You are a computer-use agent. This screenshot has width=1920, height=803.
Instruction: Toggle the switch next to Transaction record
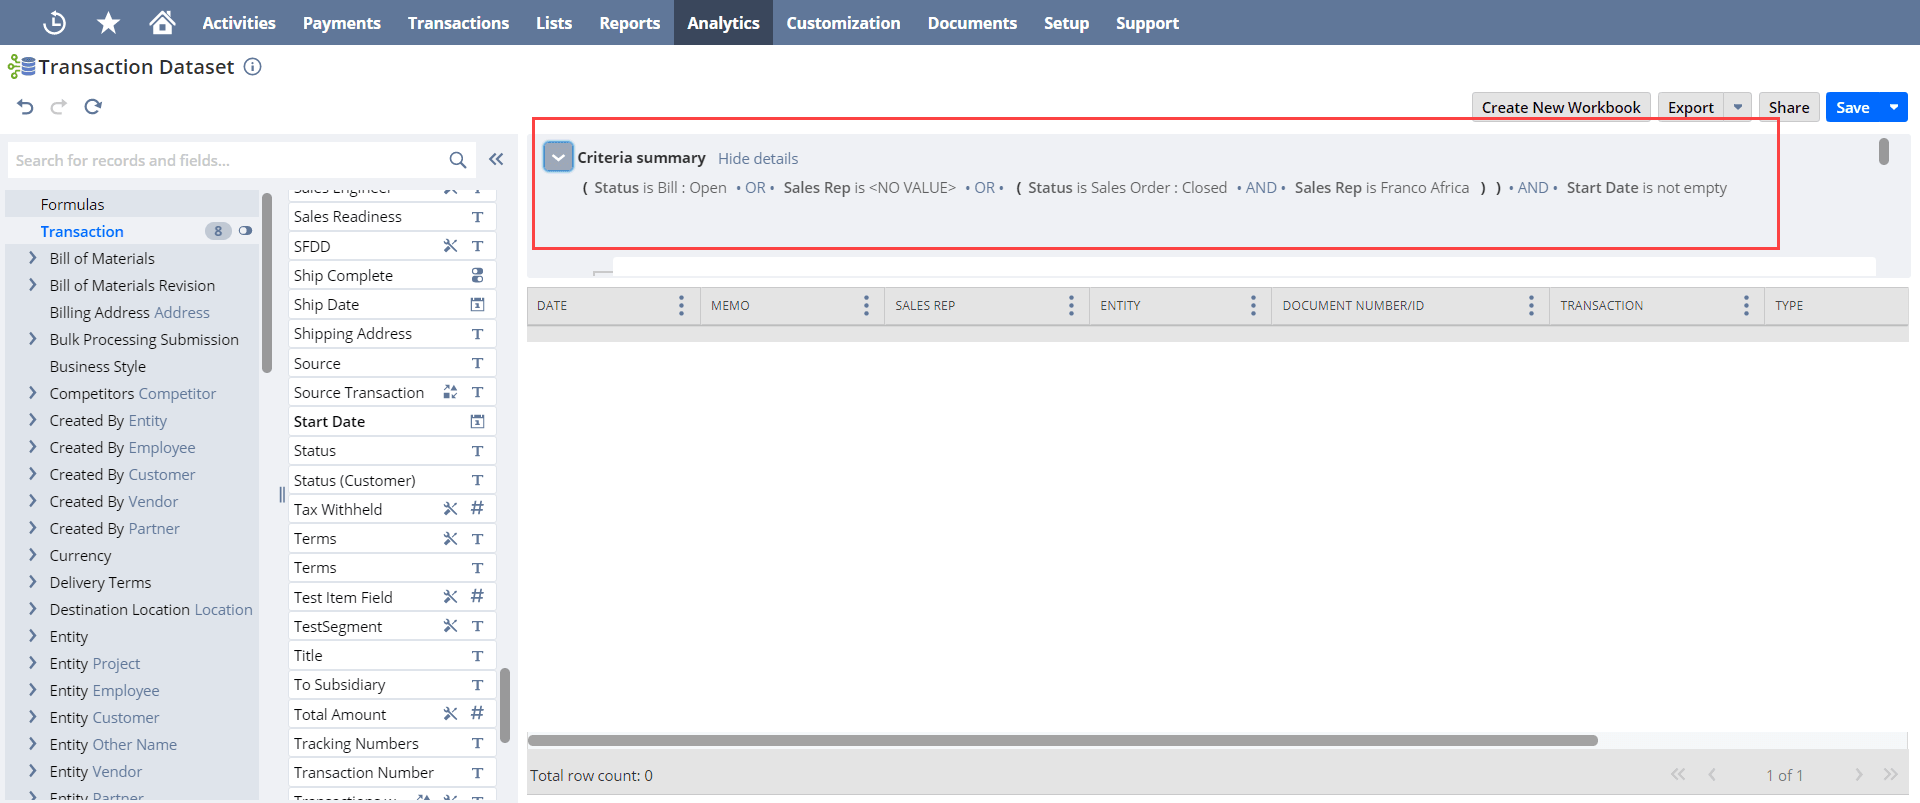(245, 231)
